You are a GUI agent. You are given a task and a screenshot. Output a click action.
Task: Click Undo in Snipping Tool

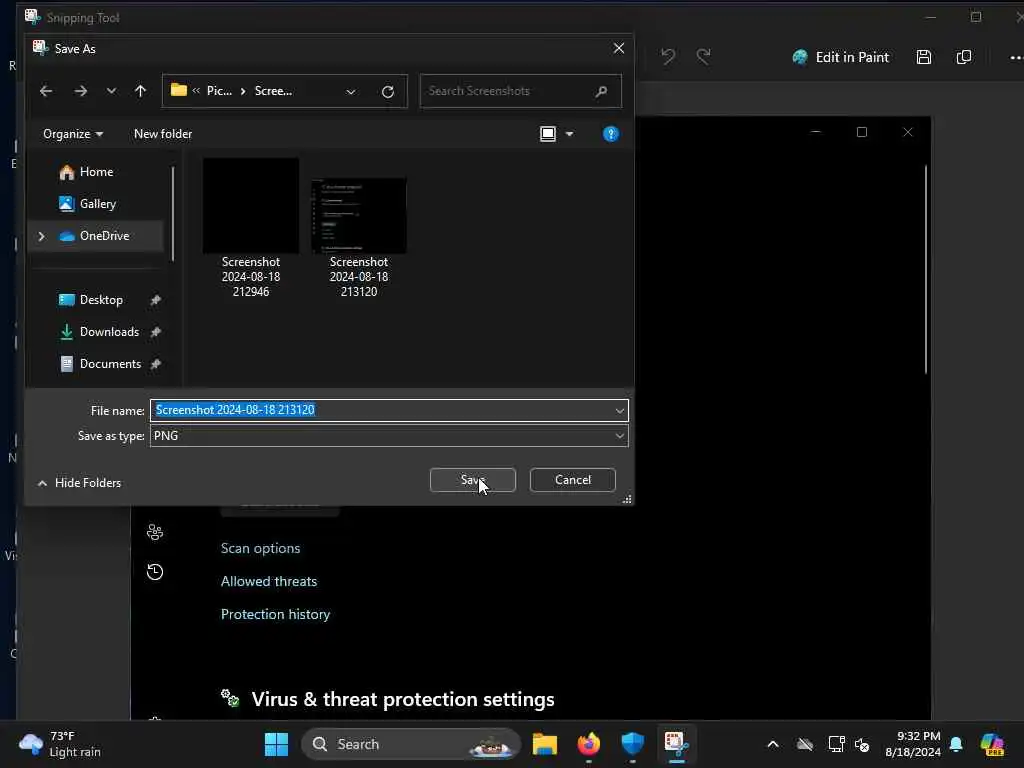[667, 57]
